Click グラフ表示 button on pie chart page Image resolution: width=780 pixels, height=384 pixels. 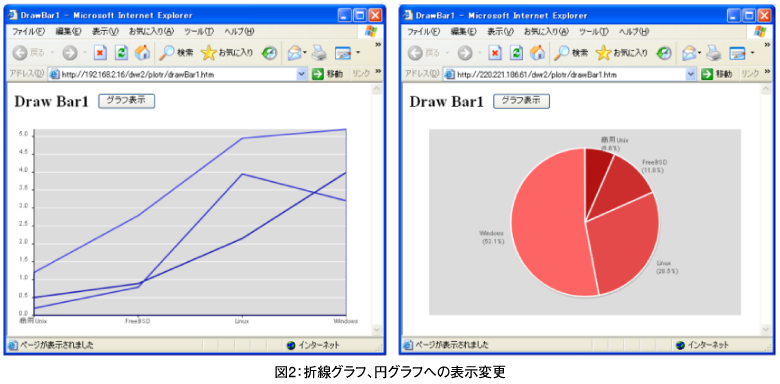(x=521, y=100)
